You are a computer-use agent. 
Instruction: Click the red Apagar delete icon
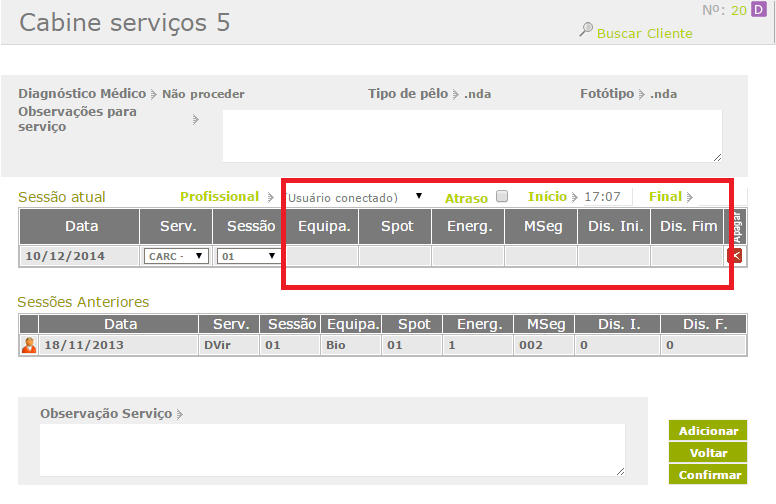pos(736,256)
